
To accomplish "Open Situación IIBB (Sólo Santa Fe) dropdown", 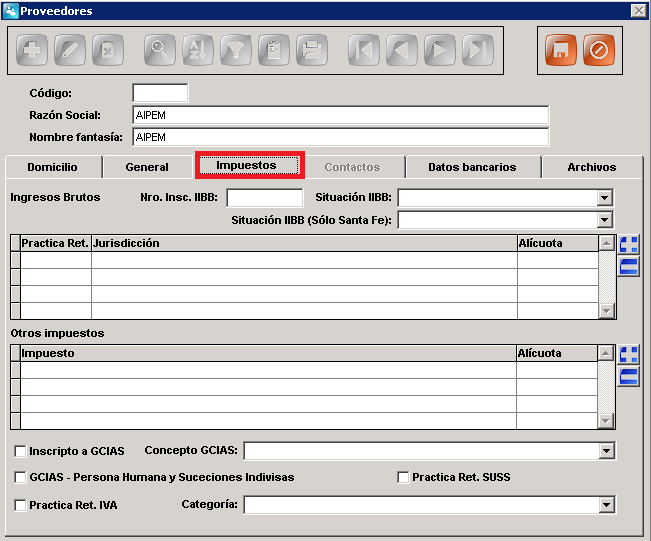I will coord(605,220).
